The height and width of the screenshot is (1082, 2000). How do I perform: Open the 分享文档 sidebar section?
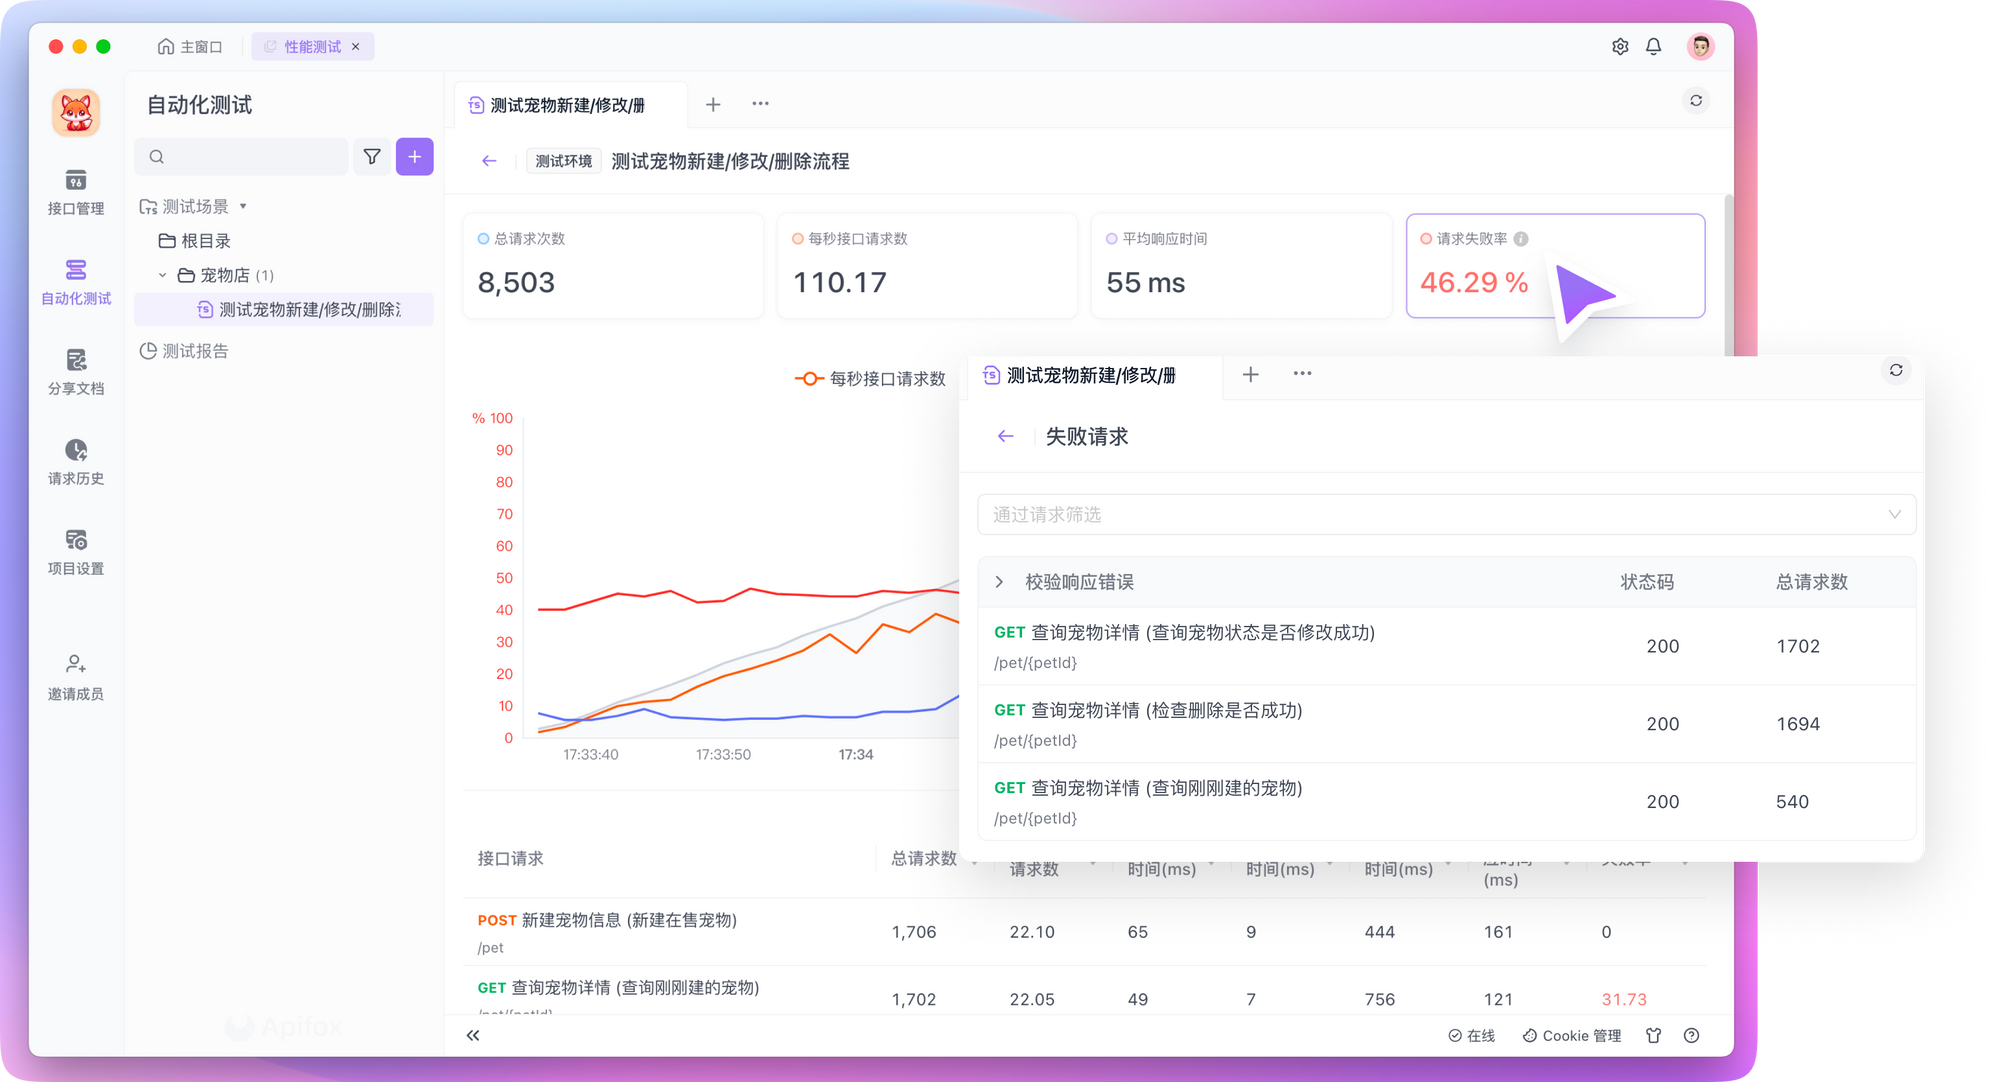click(75, 373)
